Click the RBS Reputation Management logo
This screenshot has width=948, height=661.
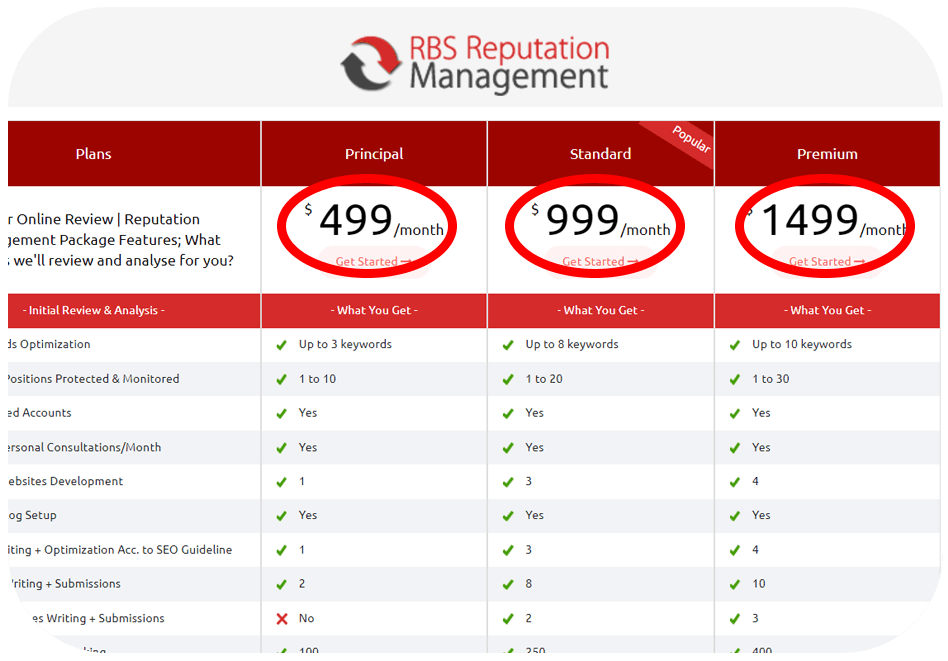[x=475, y=63]
